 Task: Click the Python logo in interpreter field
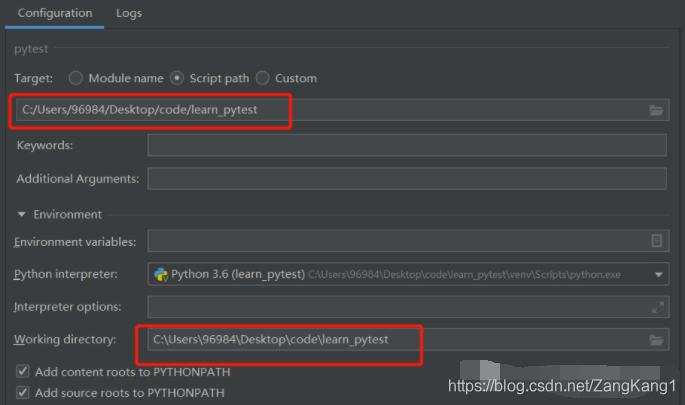click(161, 274)
